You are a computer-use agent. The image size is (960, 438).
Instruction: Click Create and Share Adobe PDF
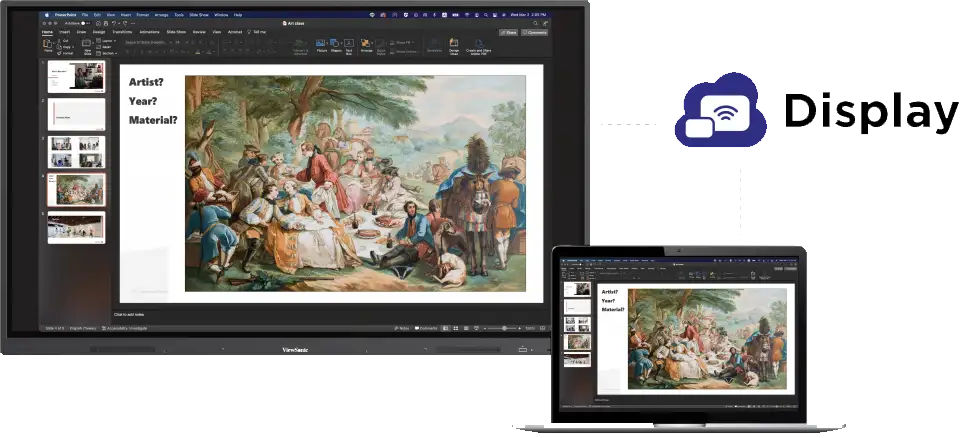point(476,46)
